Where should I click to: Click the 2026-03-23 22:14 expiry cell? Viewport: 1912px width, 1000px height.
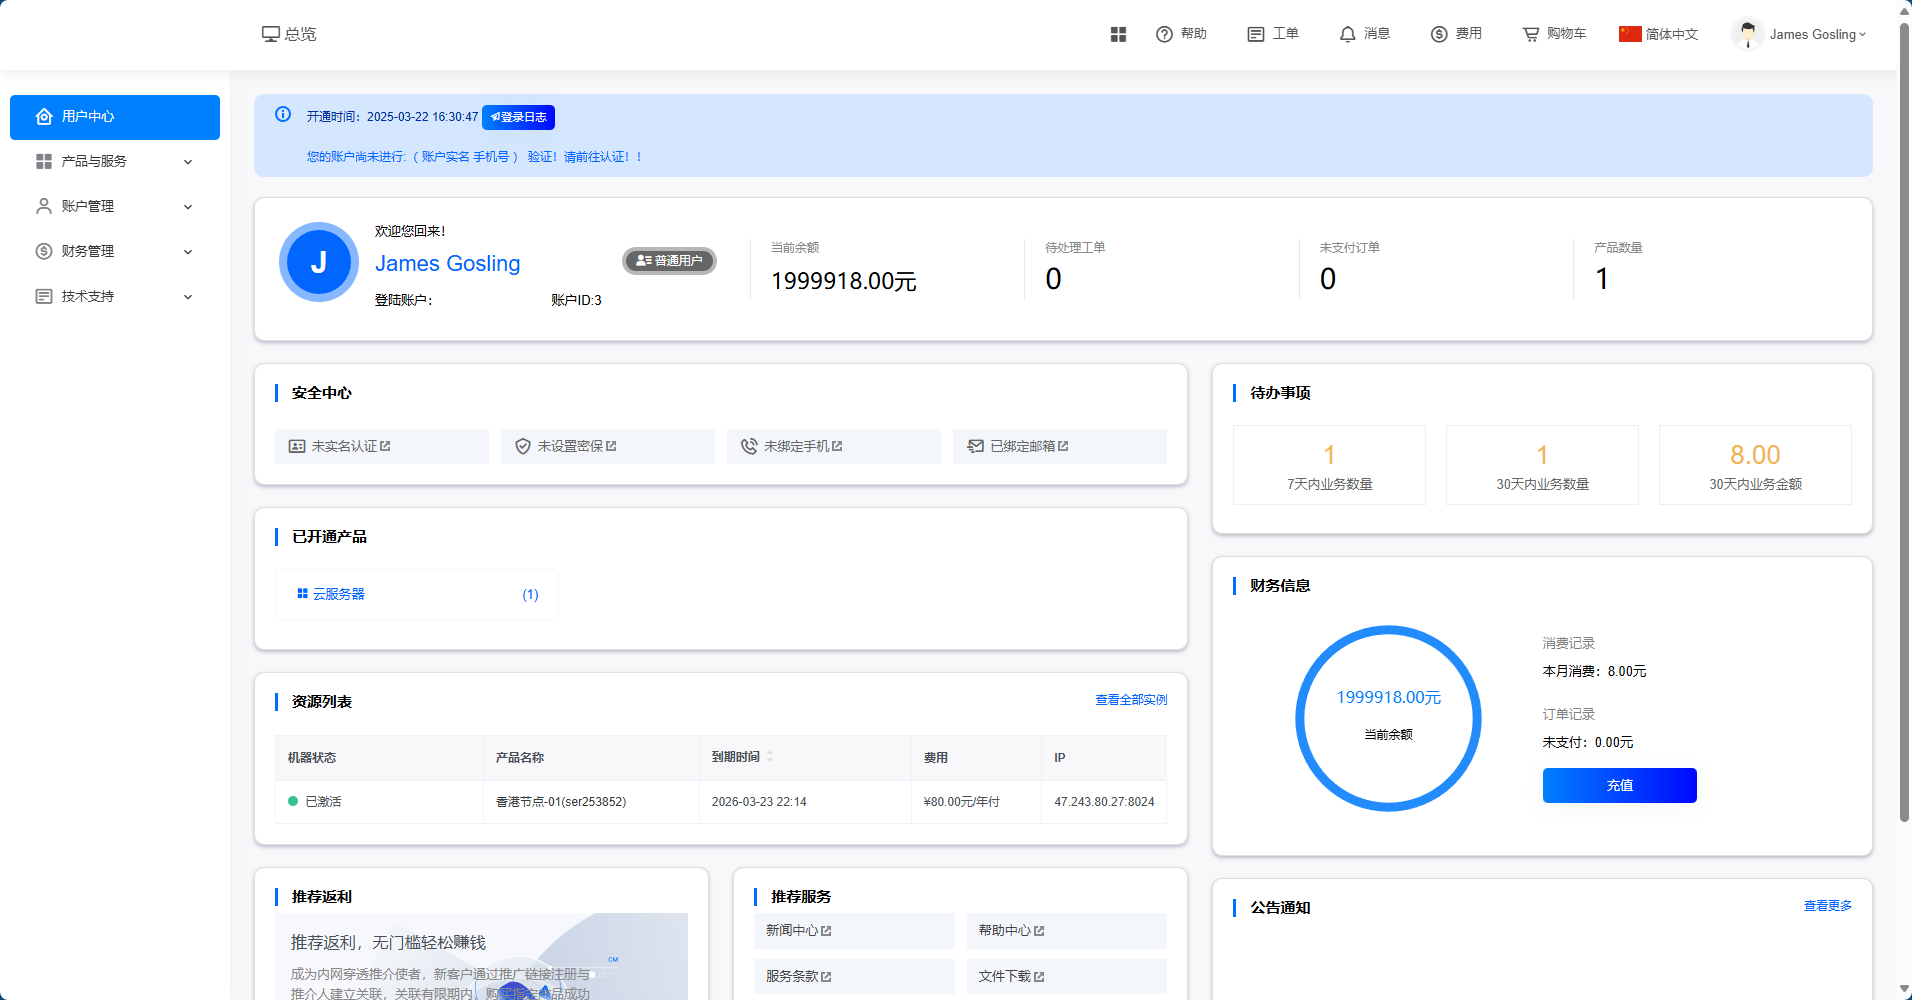[x=805, y=802]
